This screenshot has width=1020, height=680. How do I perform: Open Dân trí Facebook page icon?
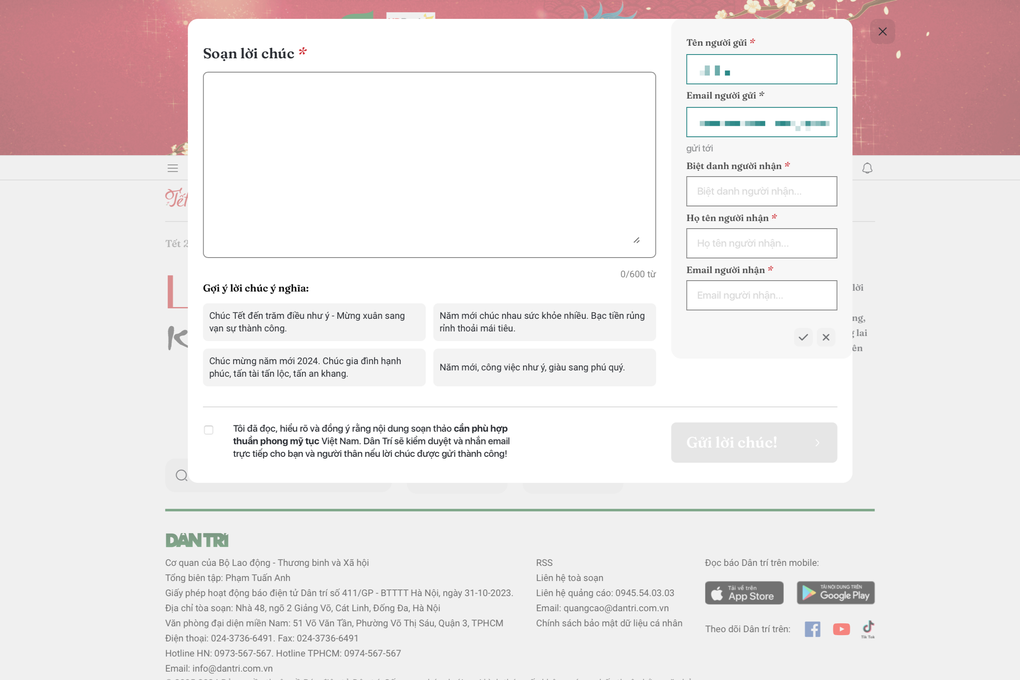pos(812,629)
